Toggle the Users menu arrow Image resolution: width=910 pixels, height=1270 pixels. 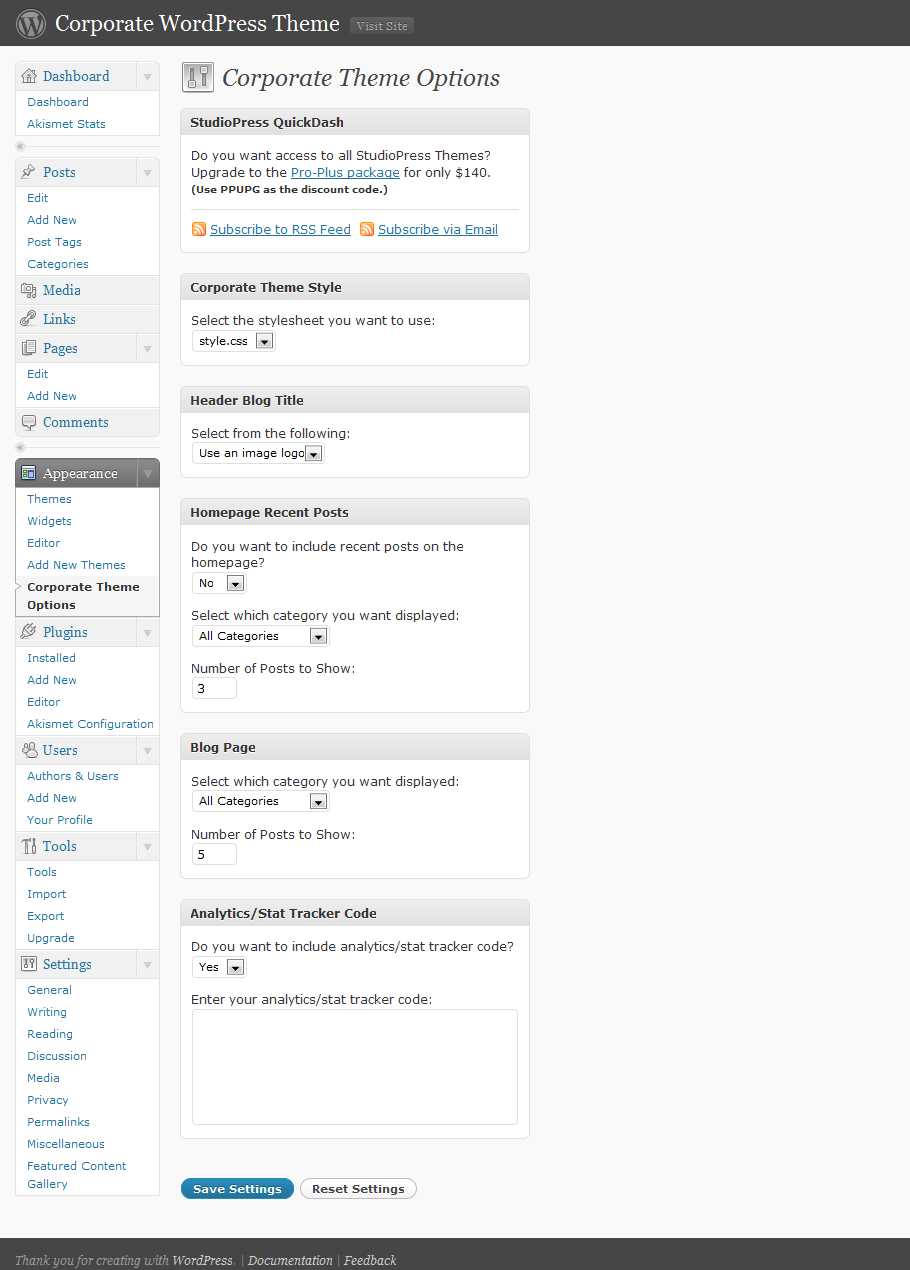click(x=147, y=750)
